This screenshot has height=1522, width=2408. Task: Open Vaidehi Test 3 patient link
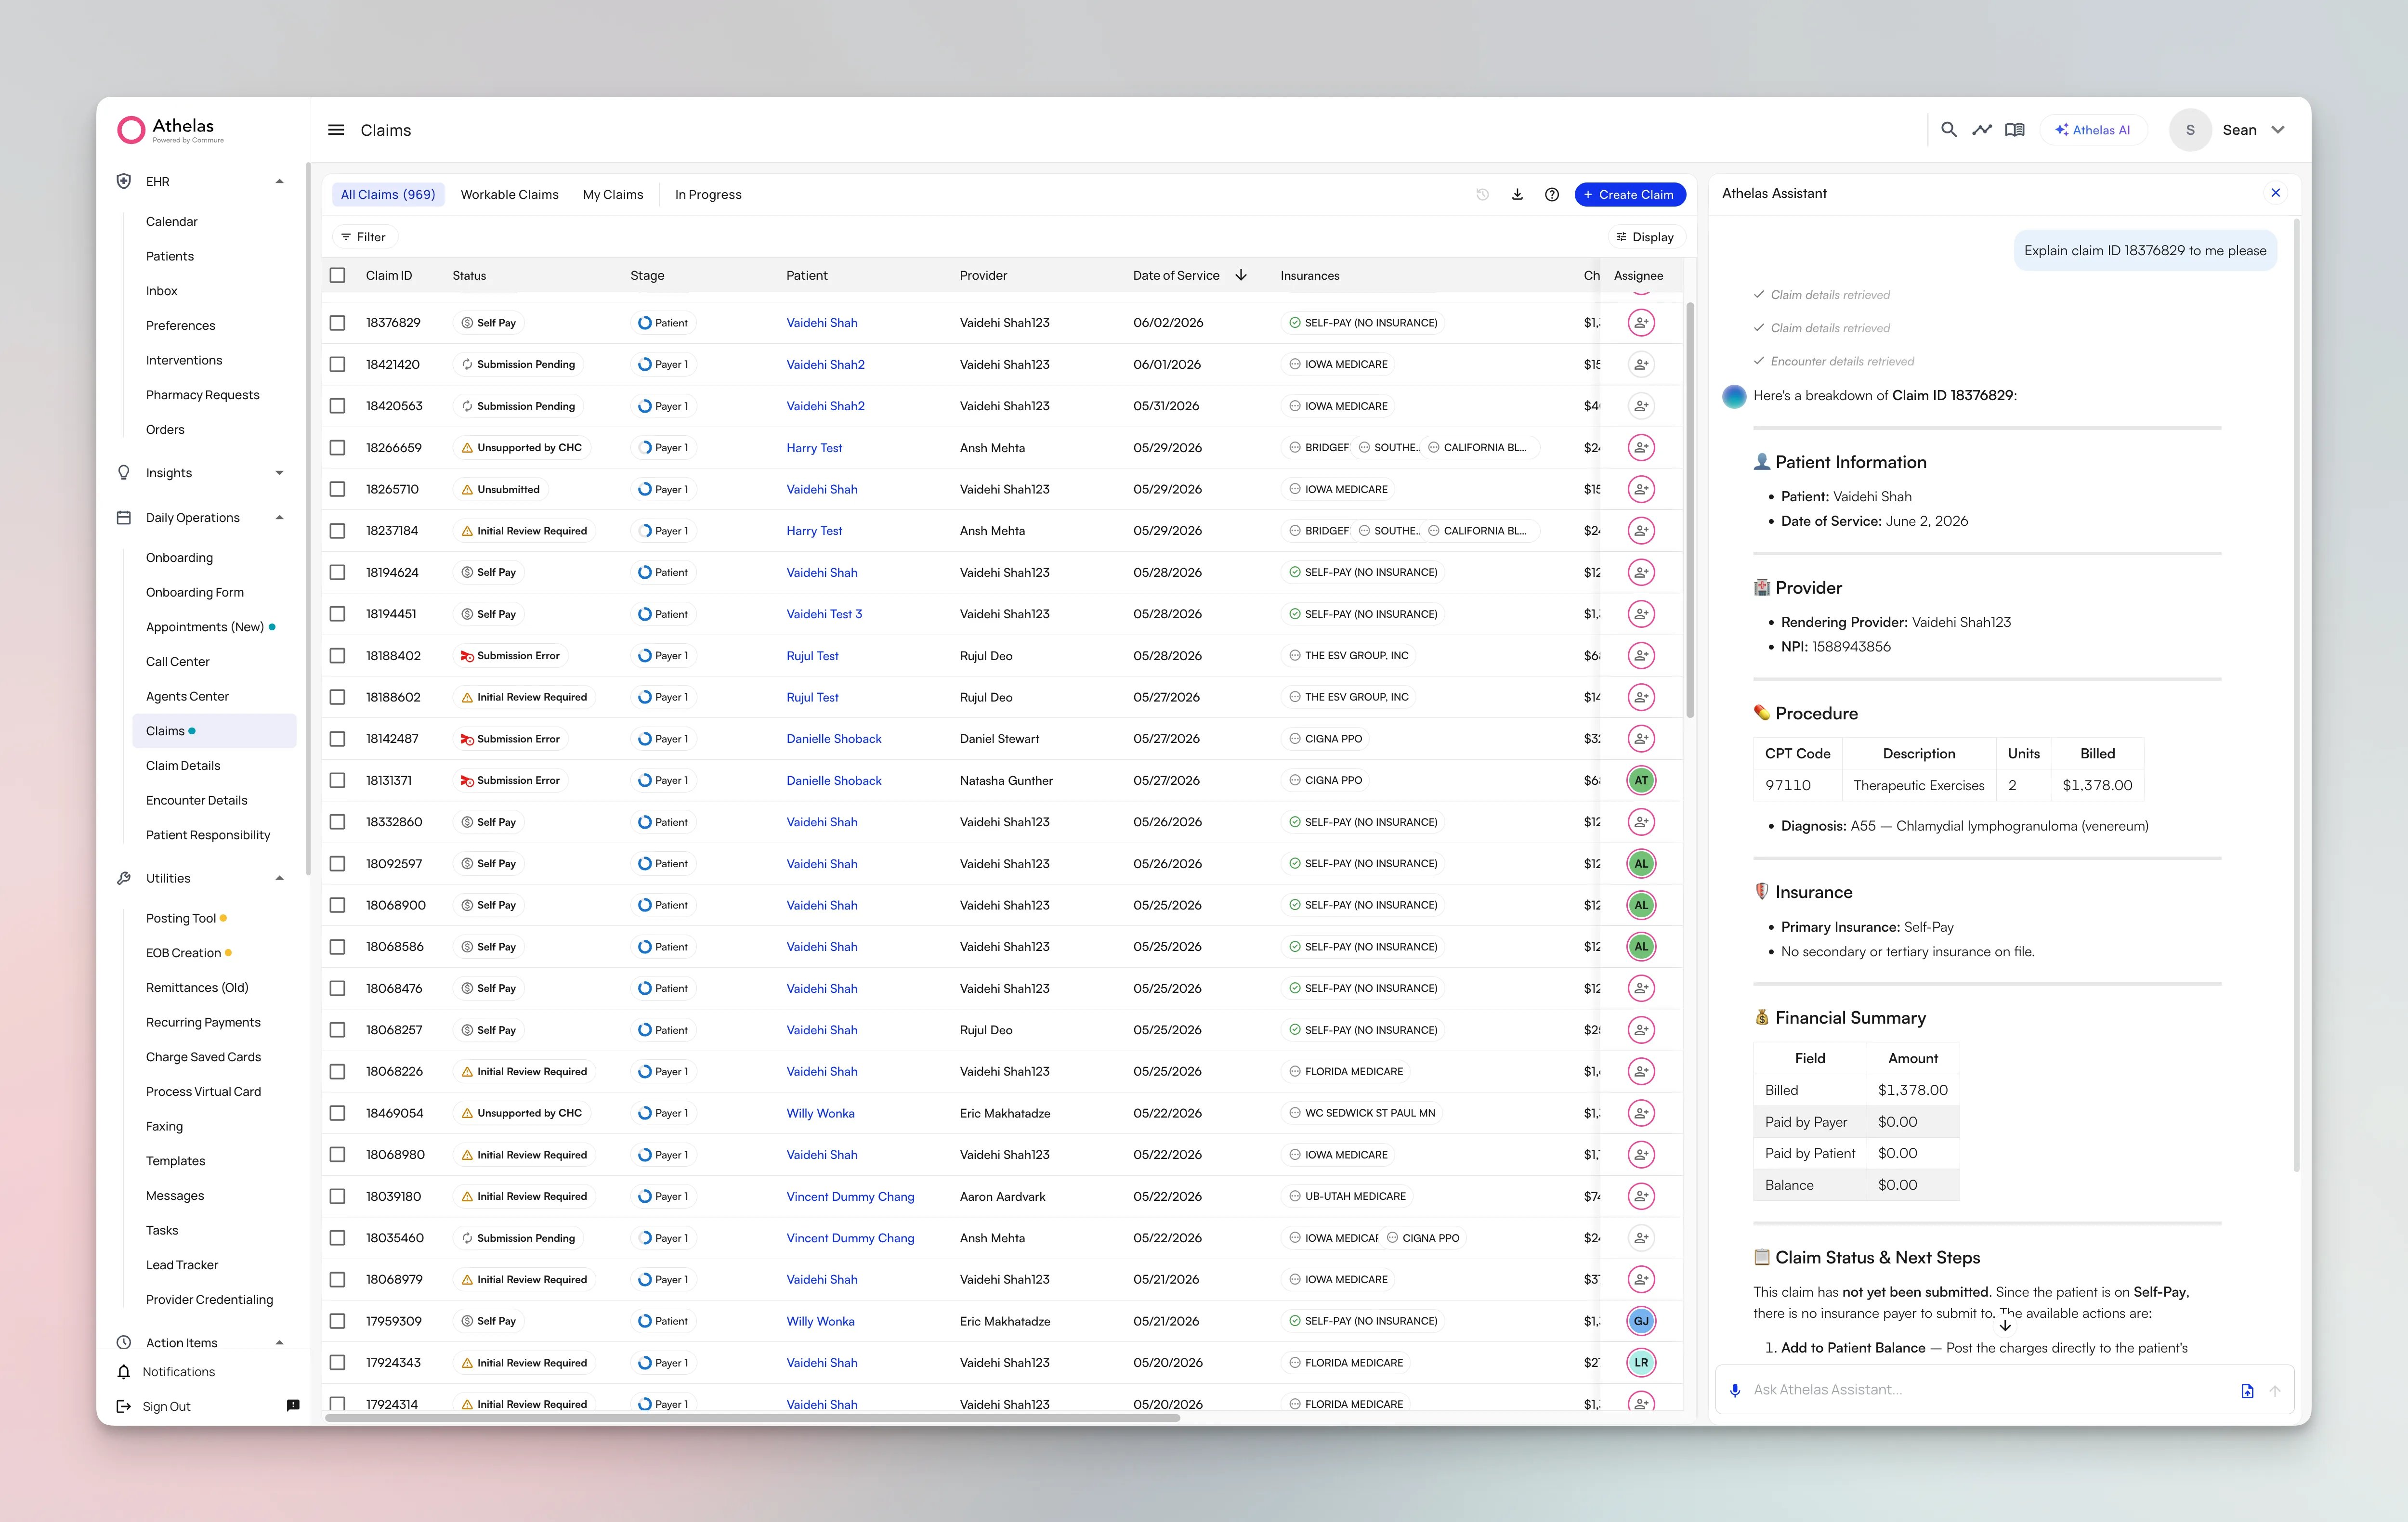coord(824,614)
